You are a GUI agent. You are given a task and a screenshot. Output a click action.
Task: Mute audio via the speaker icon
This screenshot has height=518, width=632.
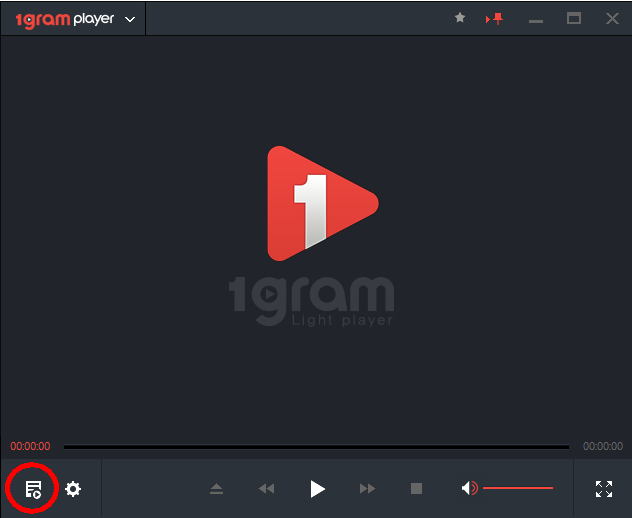[470, 488]
